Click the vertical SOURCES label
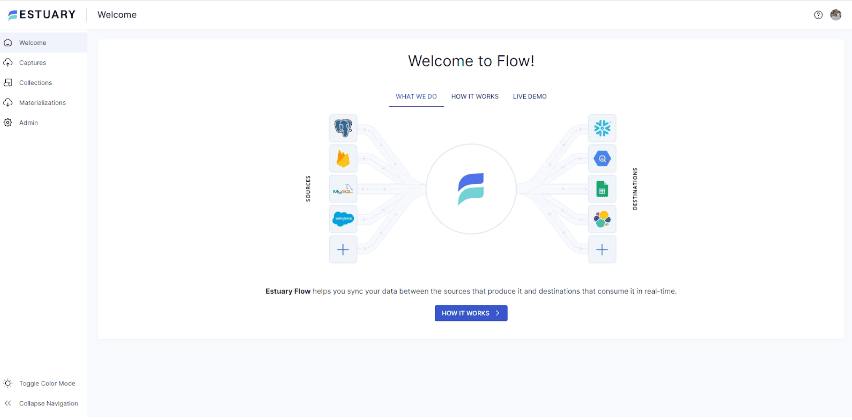The width and height of the screenshot is (852, 420). pos(308,189)
